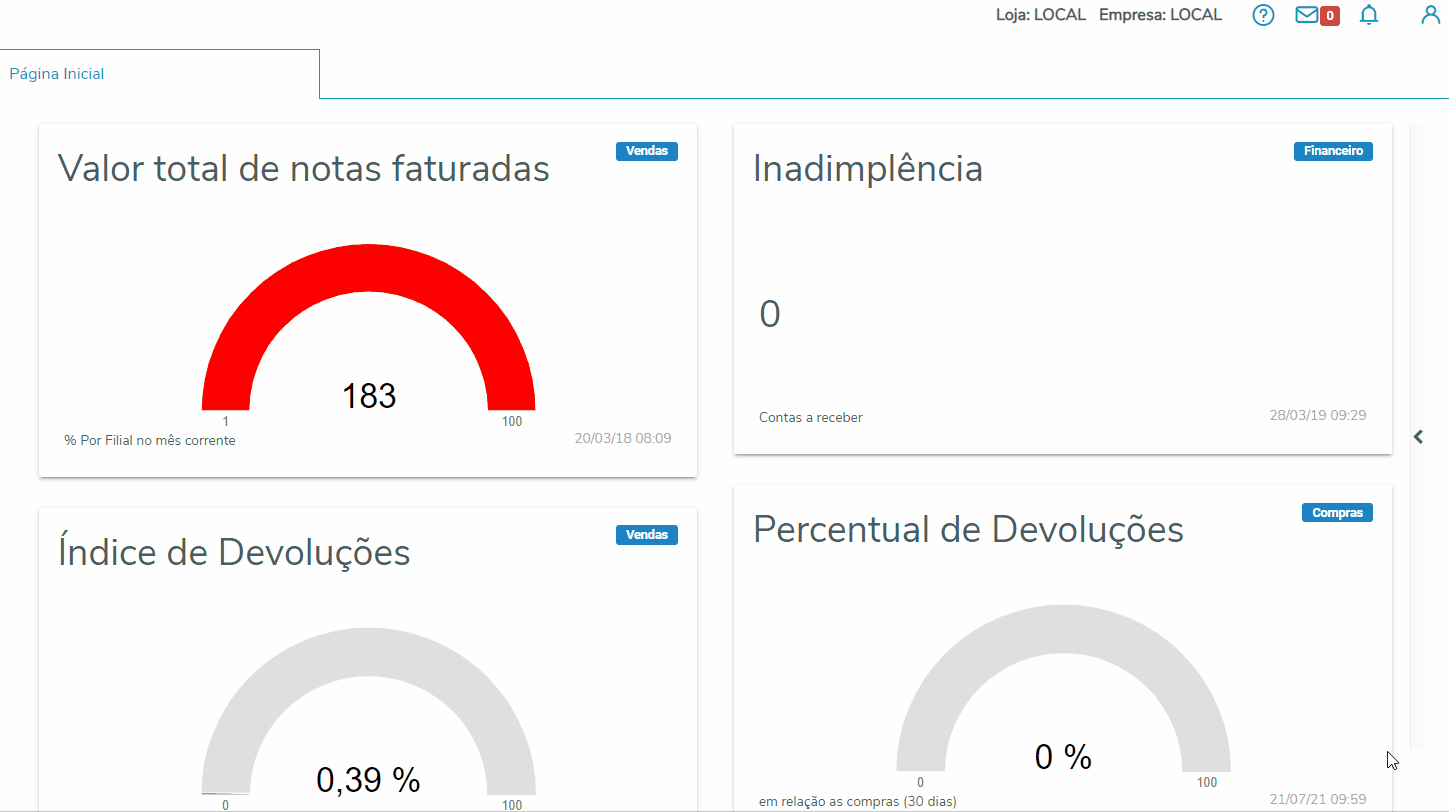Click Vendas tag on Valor total card

647,151
